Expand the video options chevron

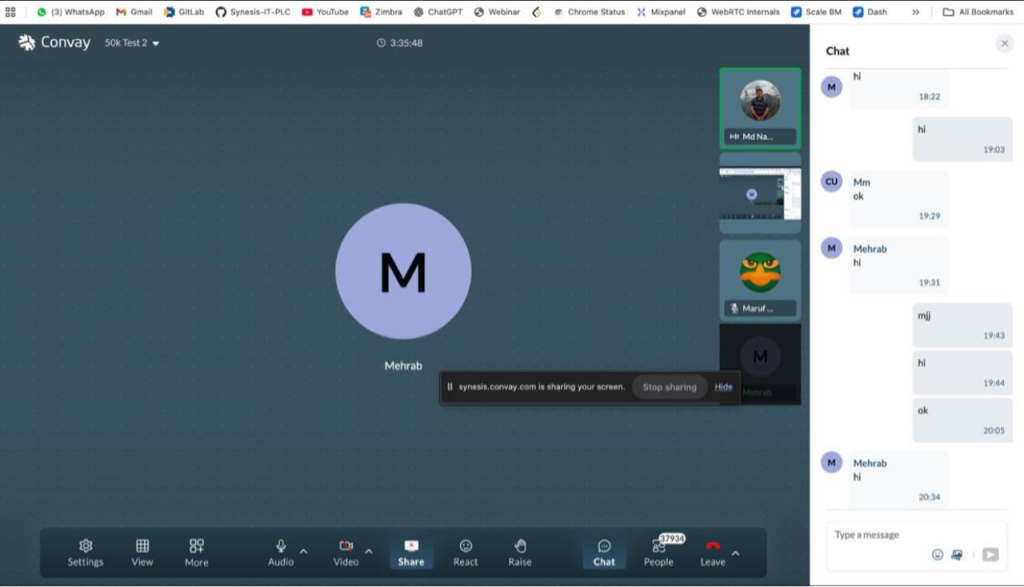[369, 551]
